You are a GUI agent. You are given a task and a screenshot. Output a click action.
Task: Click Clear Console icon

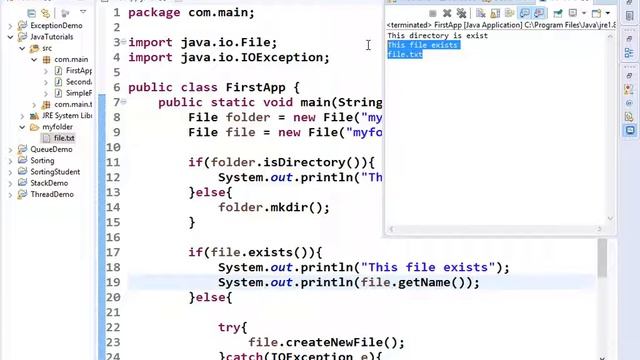pos(481,13)
